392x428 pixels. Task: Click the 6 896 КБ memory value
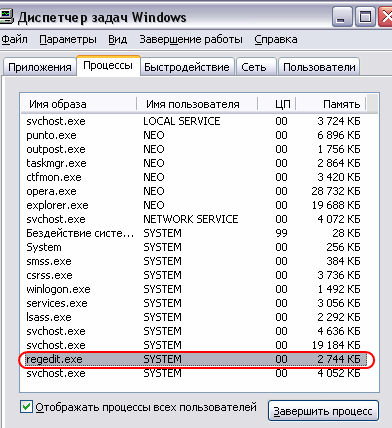point(339,135)
